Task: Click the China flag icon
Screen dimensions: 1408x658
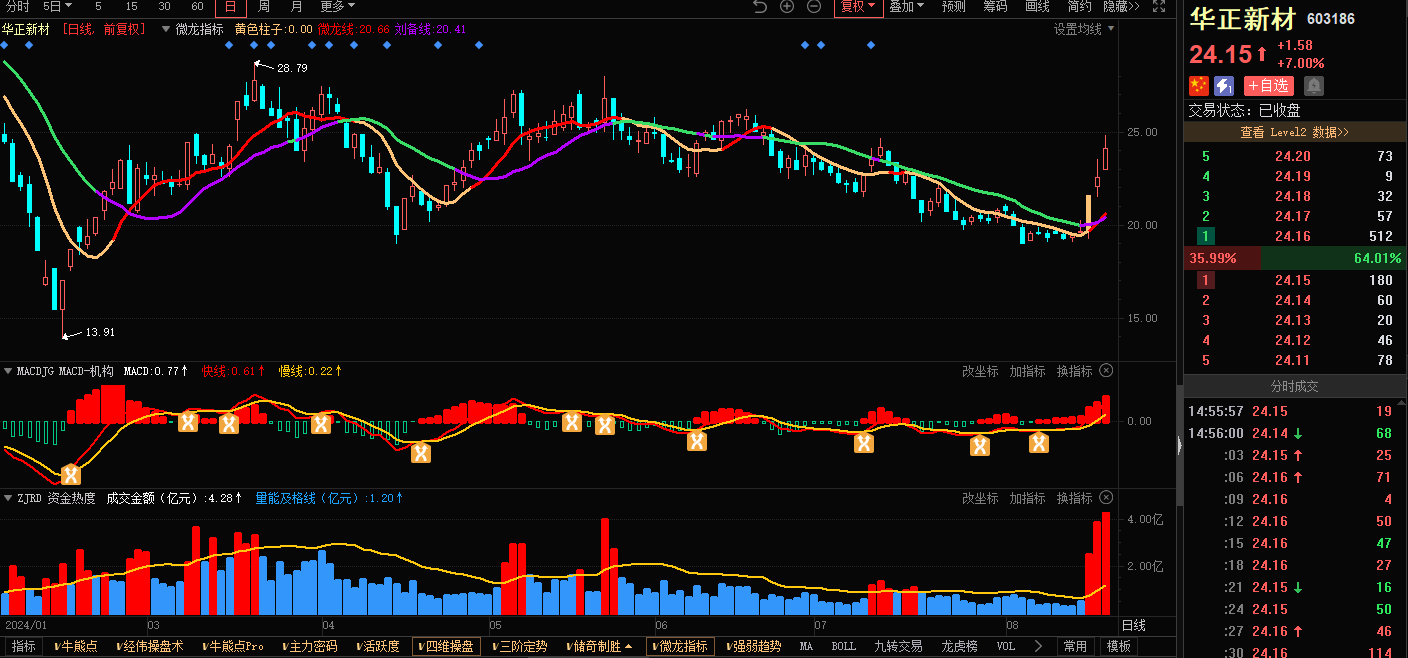Action: click(1198, 86)
